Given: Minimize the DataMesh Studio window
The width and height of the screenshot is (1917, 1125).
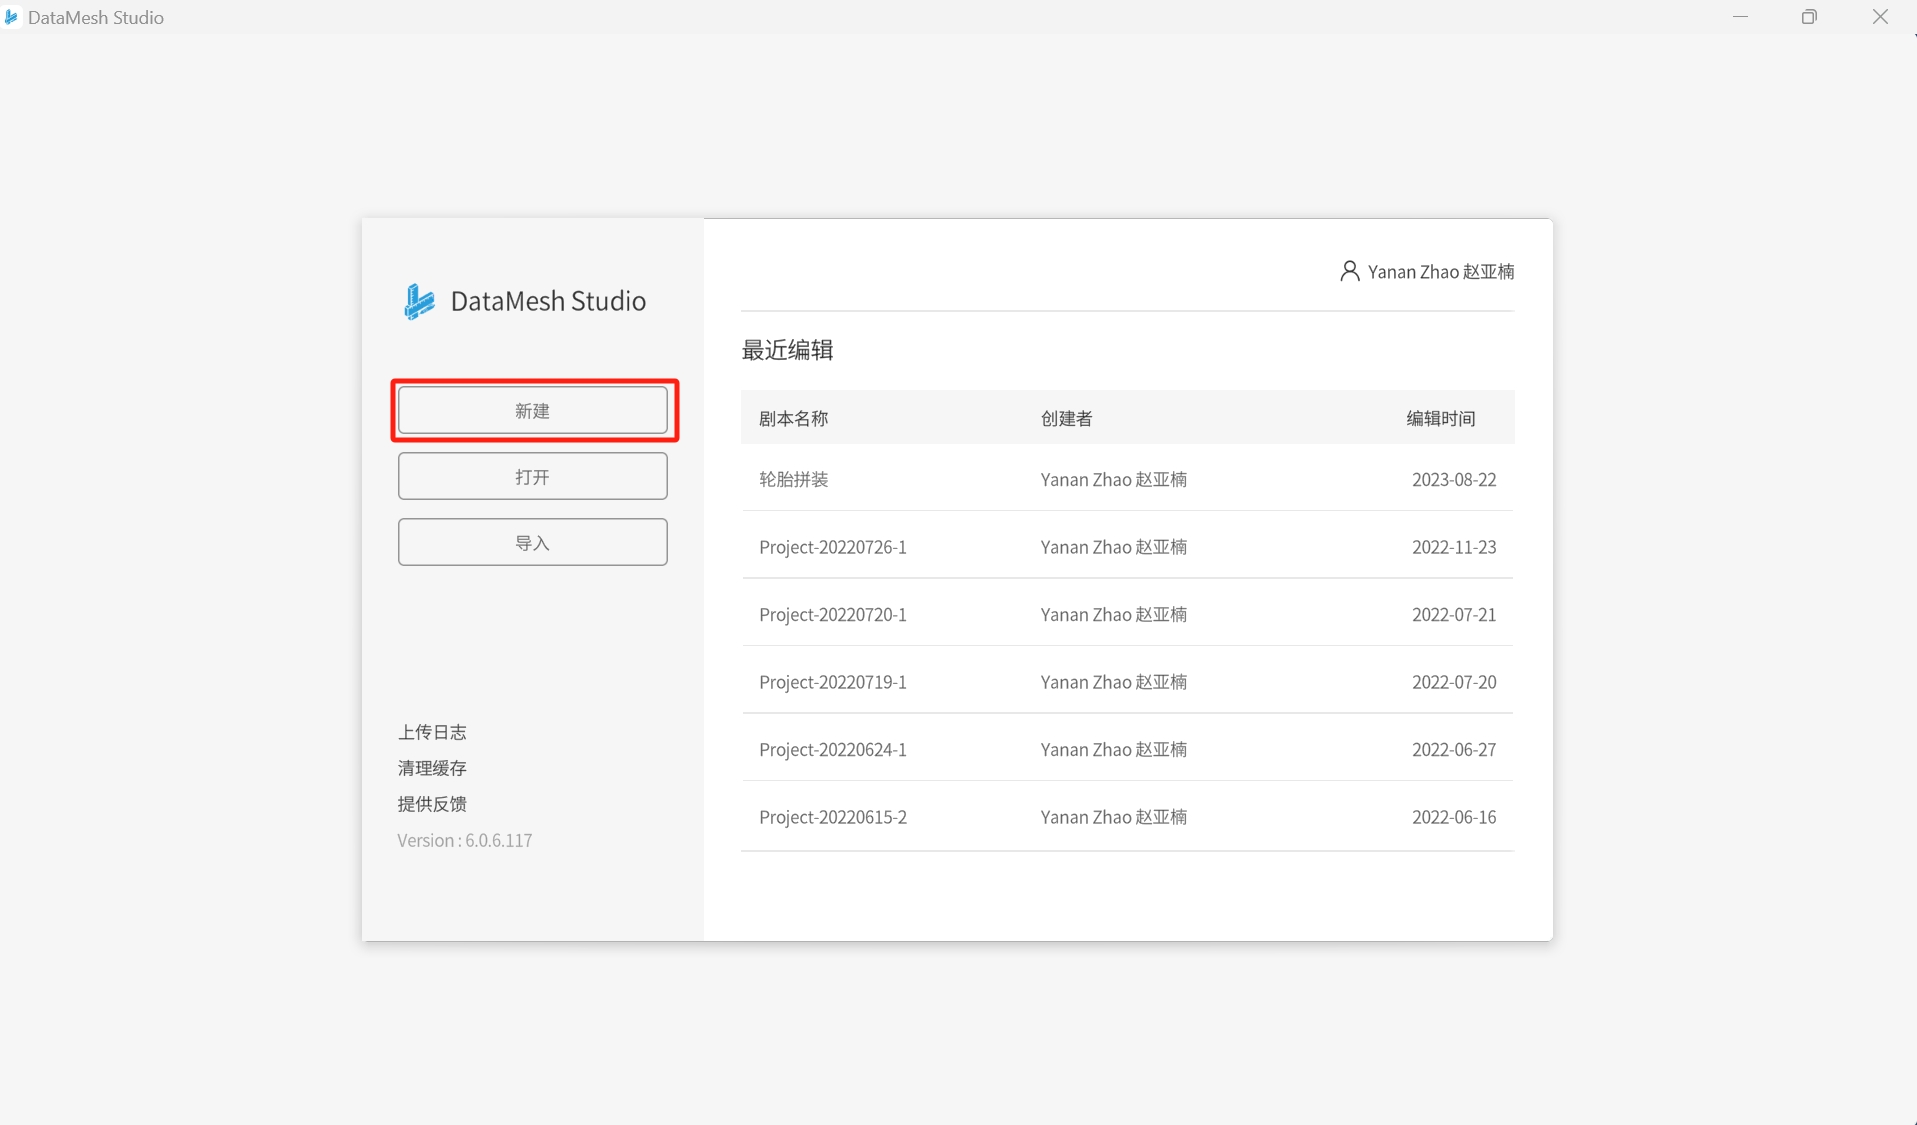Looking at the screenshot, I should [1740, 17].
